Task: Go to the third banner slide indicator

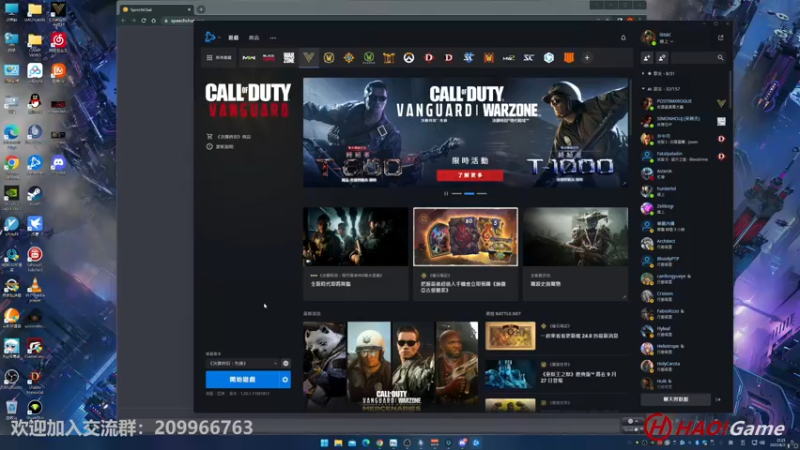Action: pyautogui.click(x=482, y=193)
